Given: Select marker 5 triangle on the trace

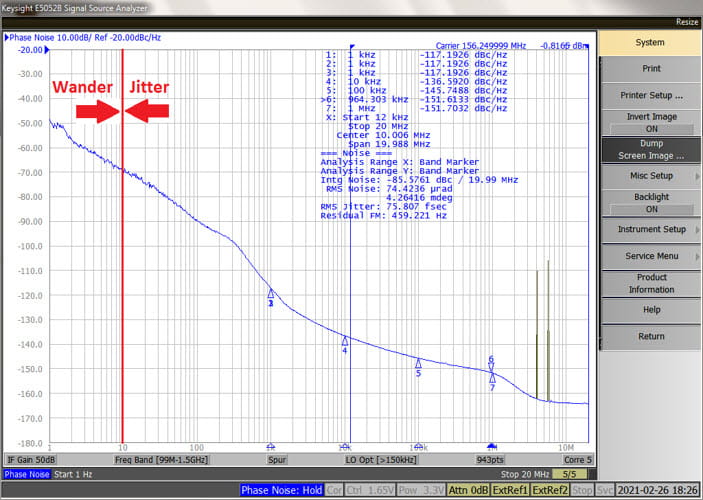Looking at the screenshot, I should tap(418, 363).
